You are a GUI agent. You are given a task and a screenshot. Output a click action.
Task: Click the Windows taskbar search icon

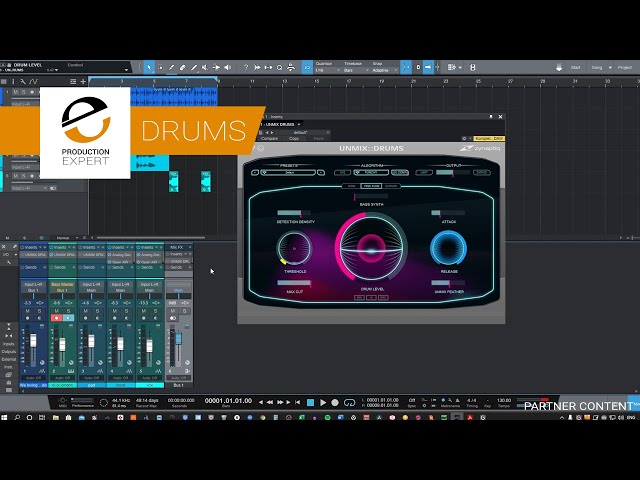pyautogui.click(x=17, y=418)
